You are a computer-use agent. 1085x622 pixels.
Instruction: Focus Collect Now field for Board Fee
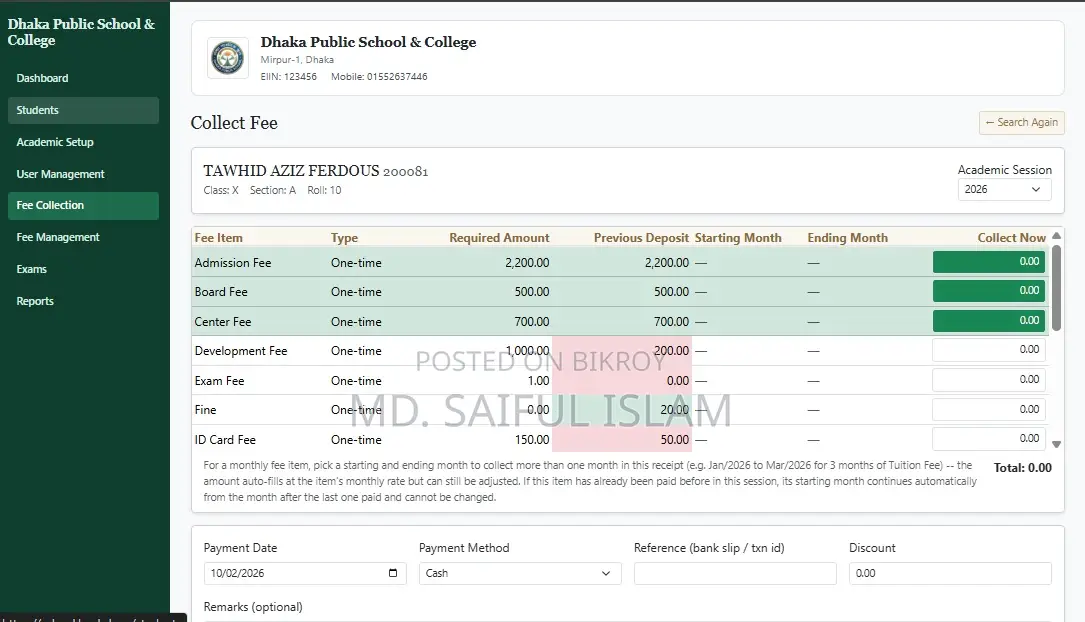pyautogui.click(x=988, y=291)
